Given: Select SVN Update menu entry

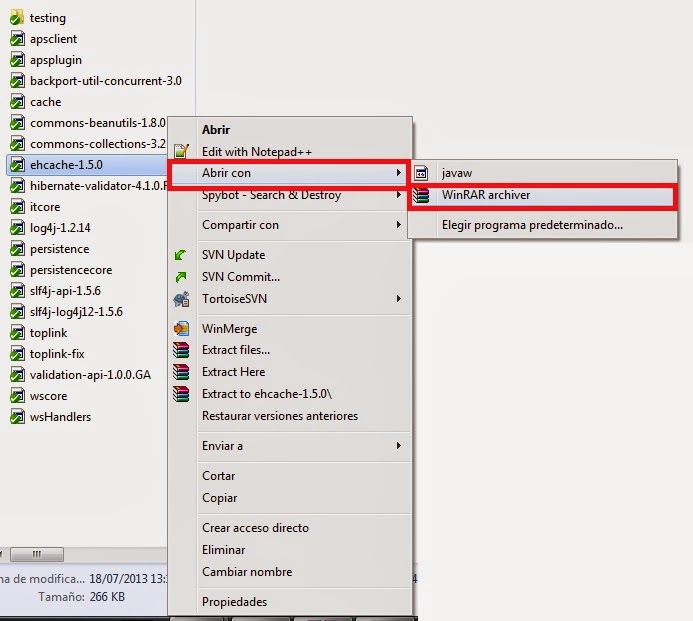Looking at the screenshot, I should coord(290,255).
